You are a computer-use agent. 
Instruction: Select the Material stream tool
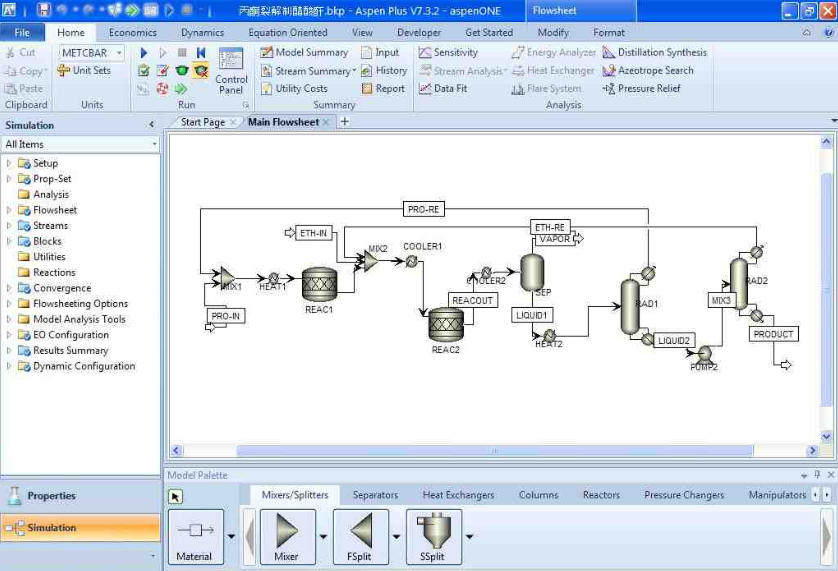tap(195, 536)
